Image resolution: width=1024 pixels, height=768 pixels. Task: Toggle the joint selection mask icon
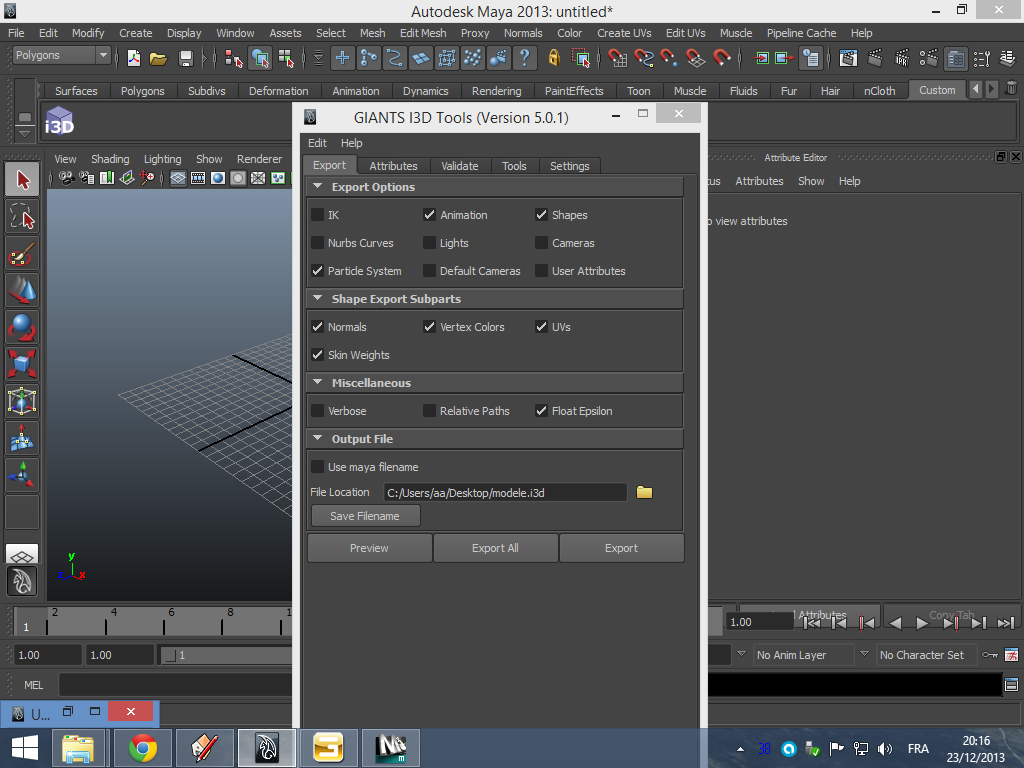click(x=368, y=58)
